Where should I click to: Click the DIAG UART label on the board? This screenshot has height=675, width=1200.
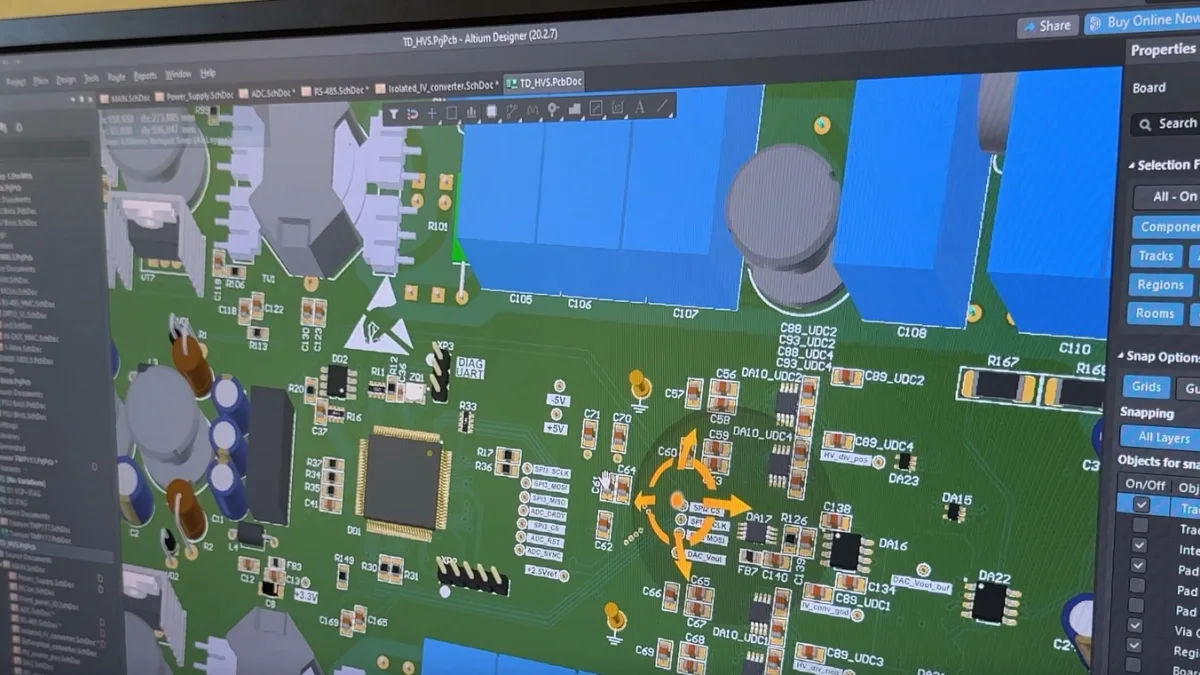coord(470,368)
